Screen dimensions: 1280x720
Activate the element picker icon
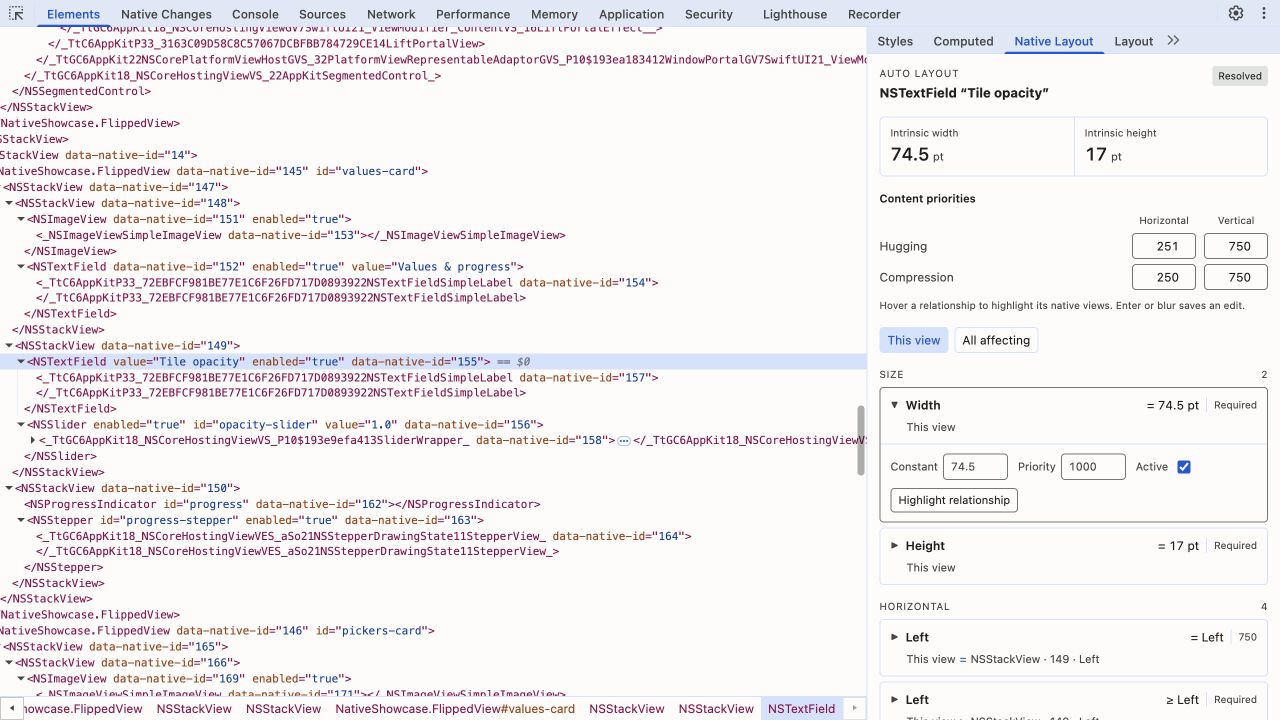pyautogui.click(x=16, y=14)
